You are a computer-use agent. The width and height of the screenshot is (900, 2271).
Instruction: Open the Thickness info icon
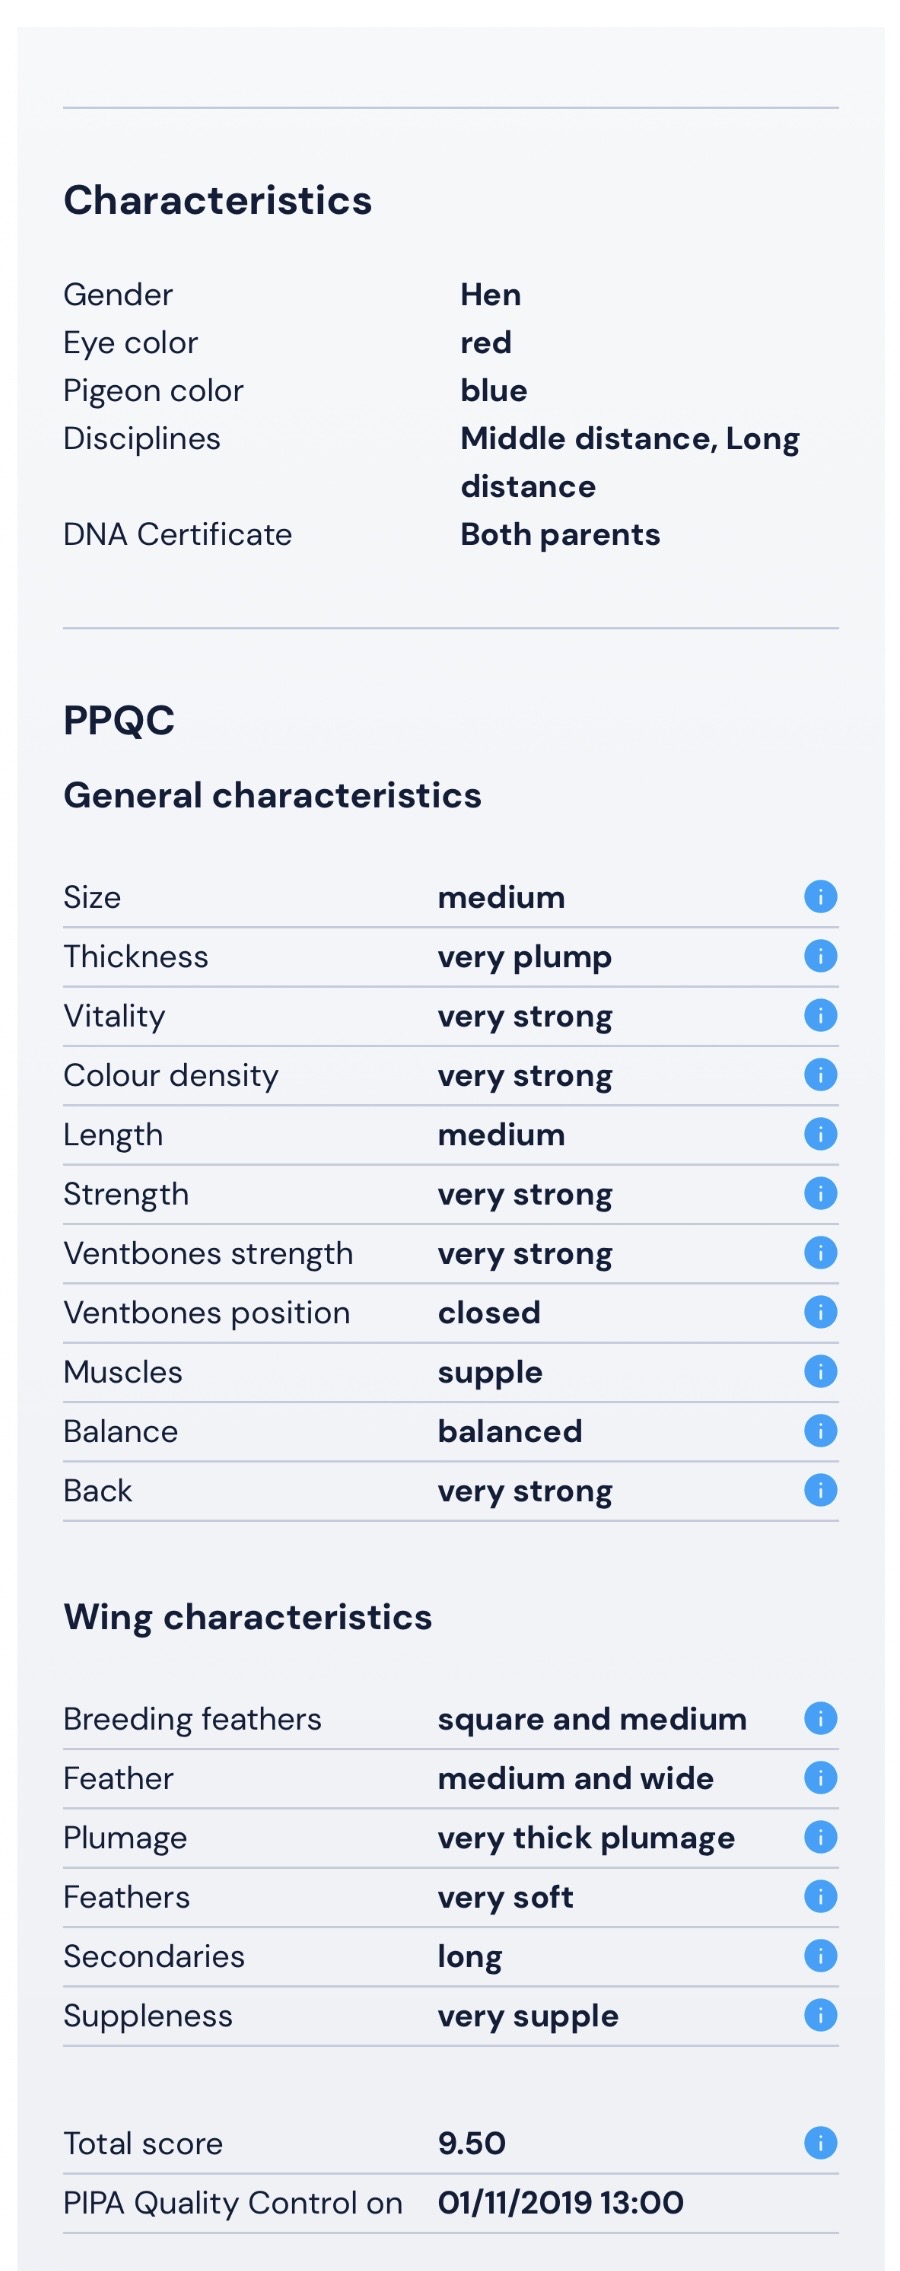820,956
